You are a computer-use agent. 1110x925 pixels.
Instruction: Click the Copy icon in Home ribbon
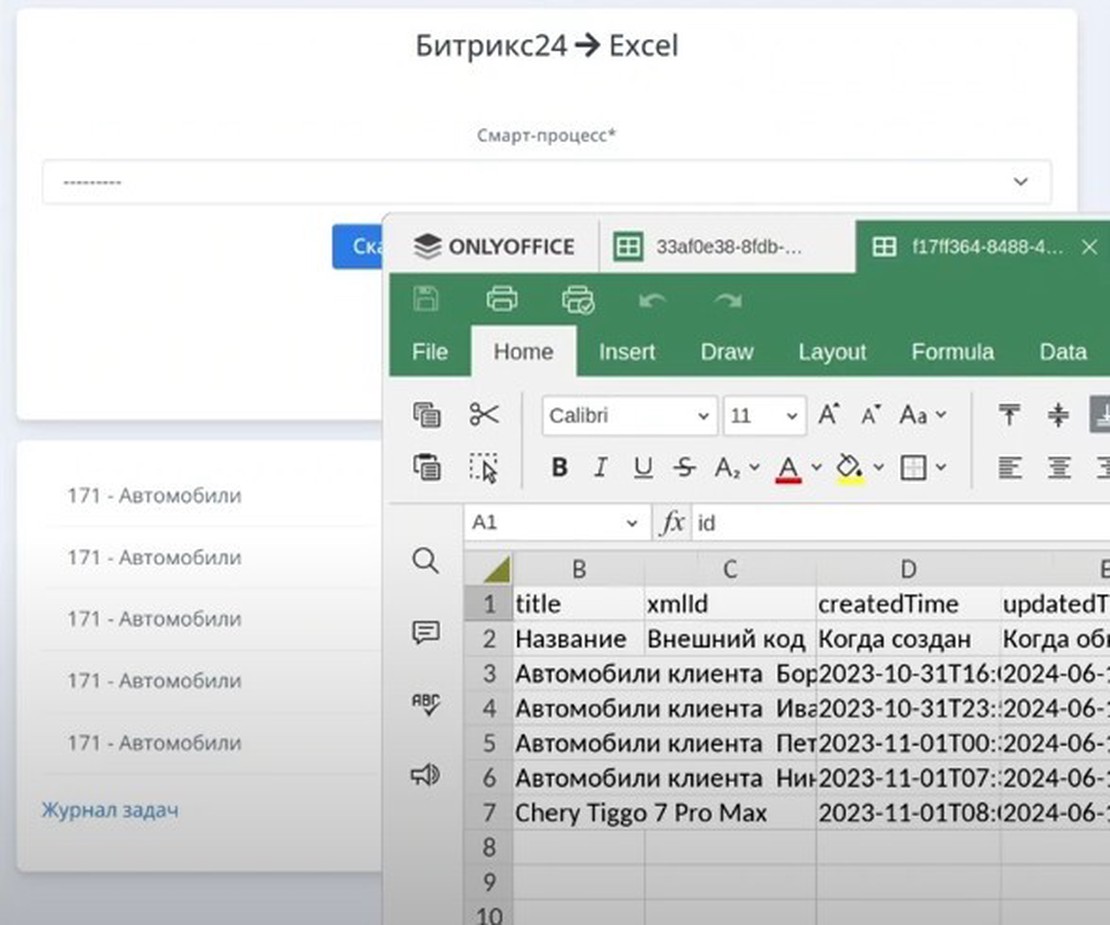[427, 415]
